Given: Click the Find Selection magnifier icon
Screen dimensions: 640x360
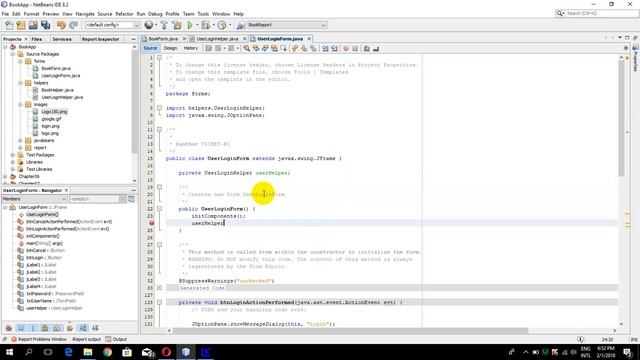Looking at the screenshot, I should coord(247,49).
